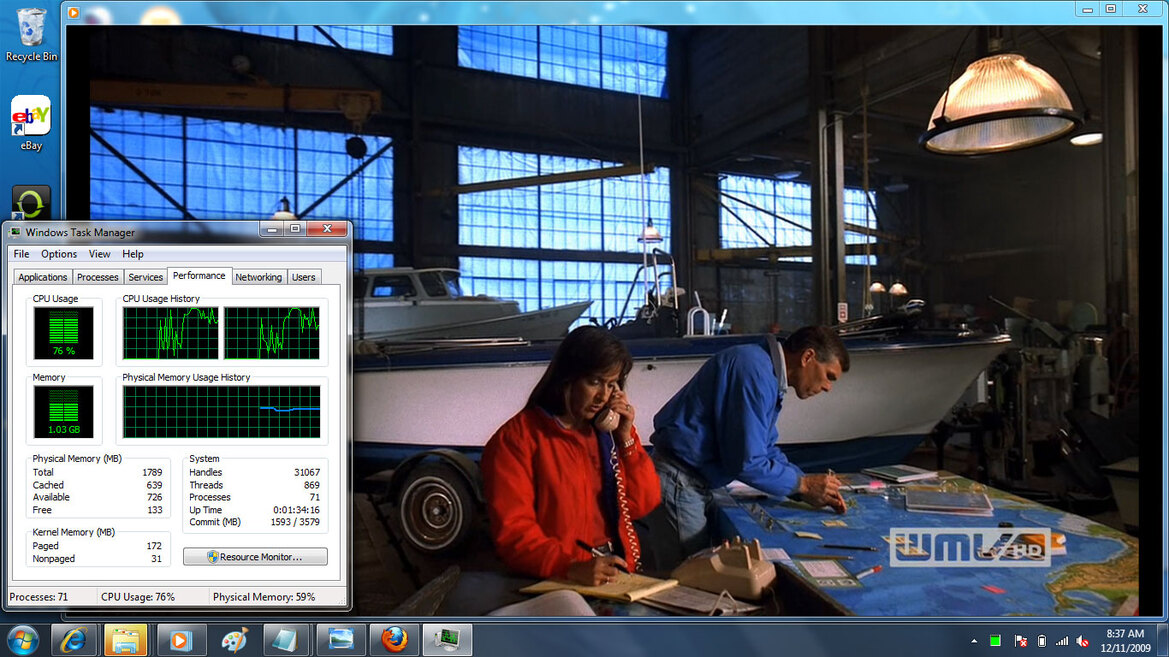1169x657 pixels.
Task: Click the Resource Monitor button
Action: click(x=255, y=556)
